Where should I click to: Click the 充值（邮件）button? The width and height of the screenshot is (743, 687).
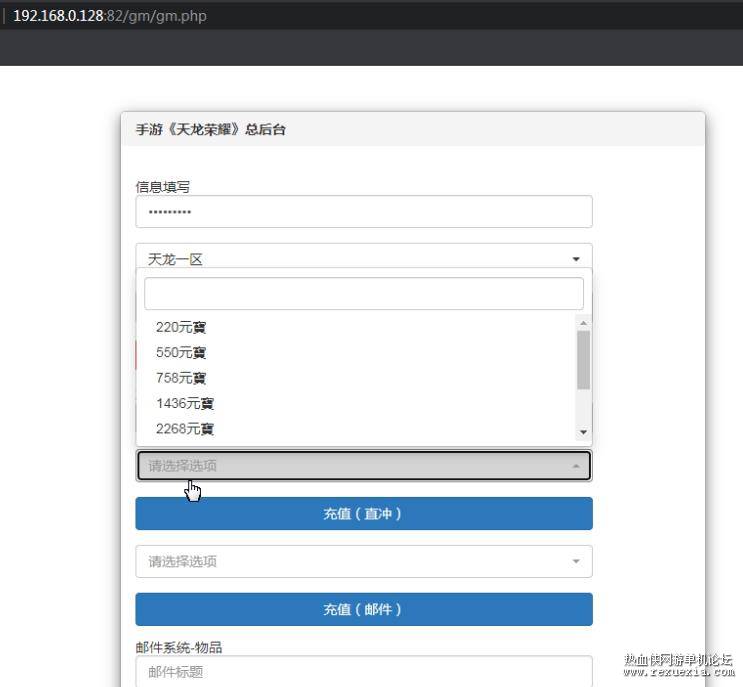[x=363, y=609]
